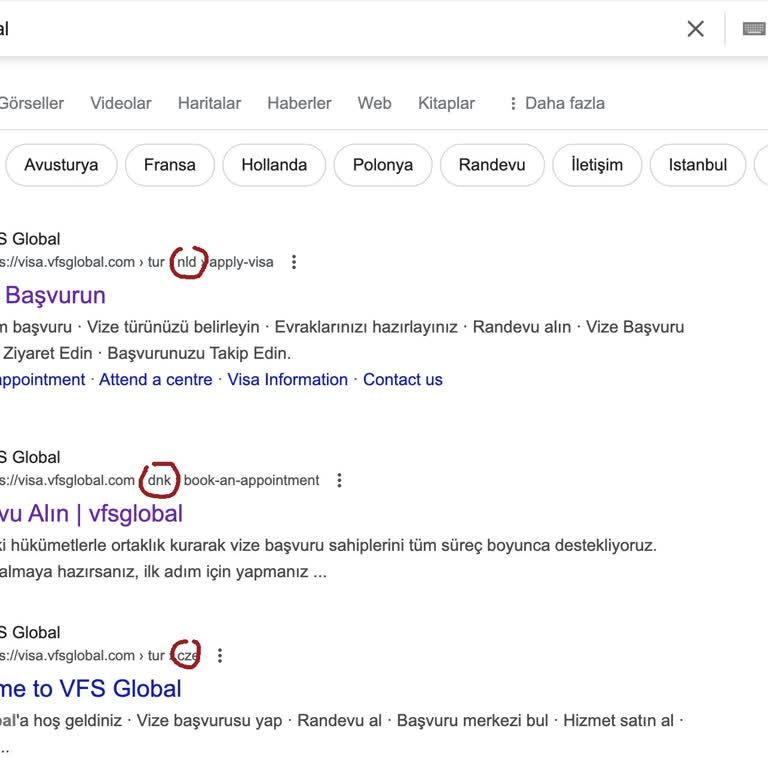The height and width of the screenshot is (768, 768).
Task: Go to the Kitaplar tab
Action: click(446, 103)
